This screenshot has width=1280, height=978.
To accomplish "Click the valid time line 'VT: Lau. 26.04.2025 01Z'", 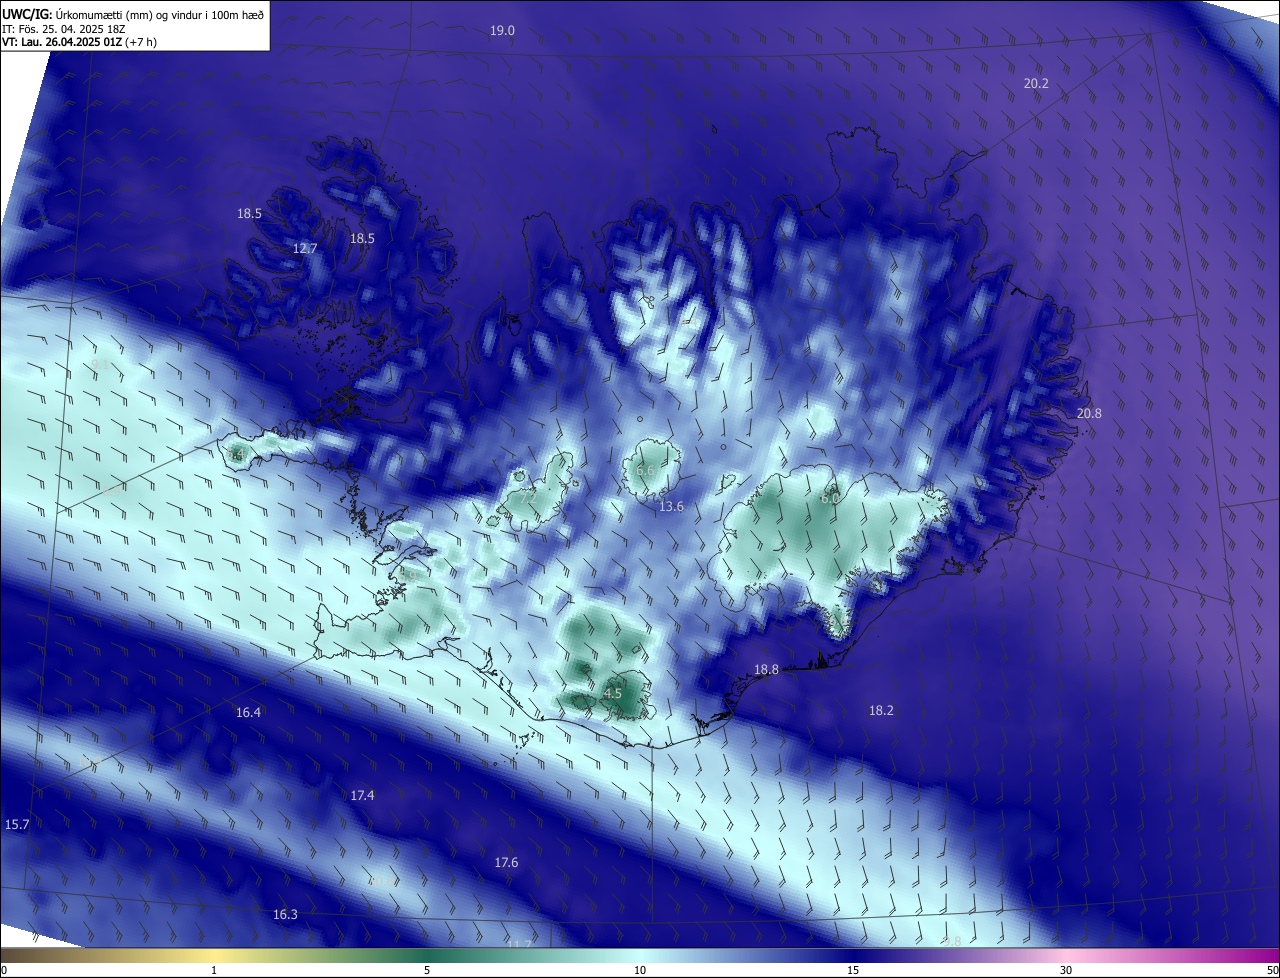I will pyautogui.click(x=62, y=42).
